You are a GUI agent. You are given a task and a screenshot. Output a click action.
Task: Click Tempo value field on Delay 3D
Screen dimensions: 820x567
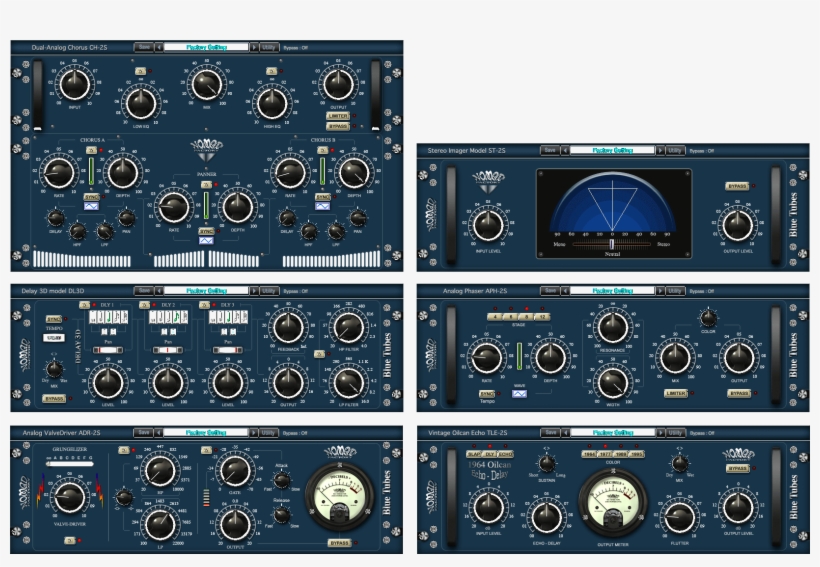(54, 338)
